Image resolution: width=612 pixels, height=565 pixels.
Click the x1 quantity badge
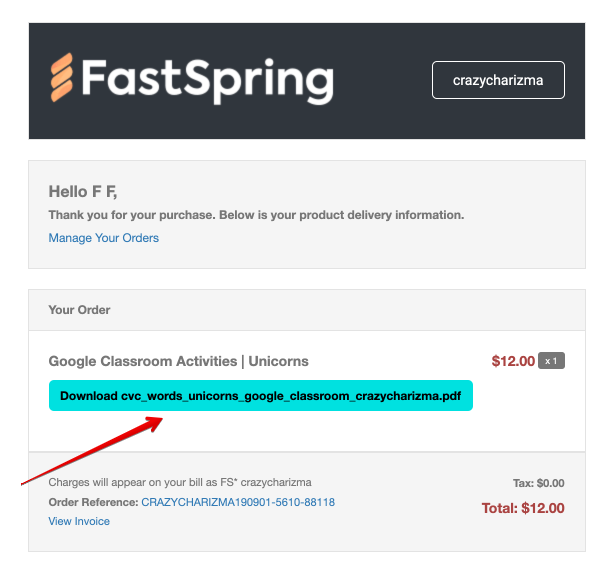551,361
